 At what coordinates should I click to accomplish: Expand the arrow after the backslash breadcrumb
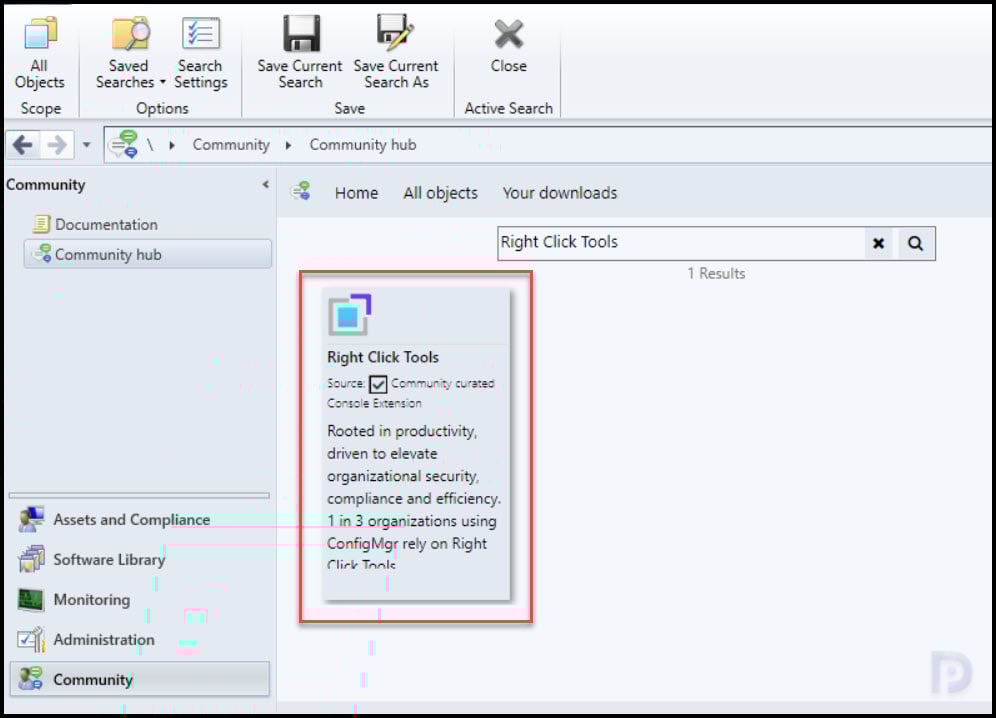tap(172, 146)
